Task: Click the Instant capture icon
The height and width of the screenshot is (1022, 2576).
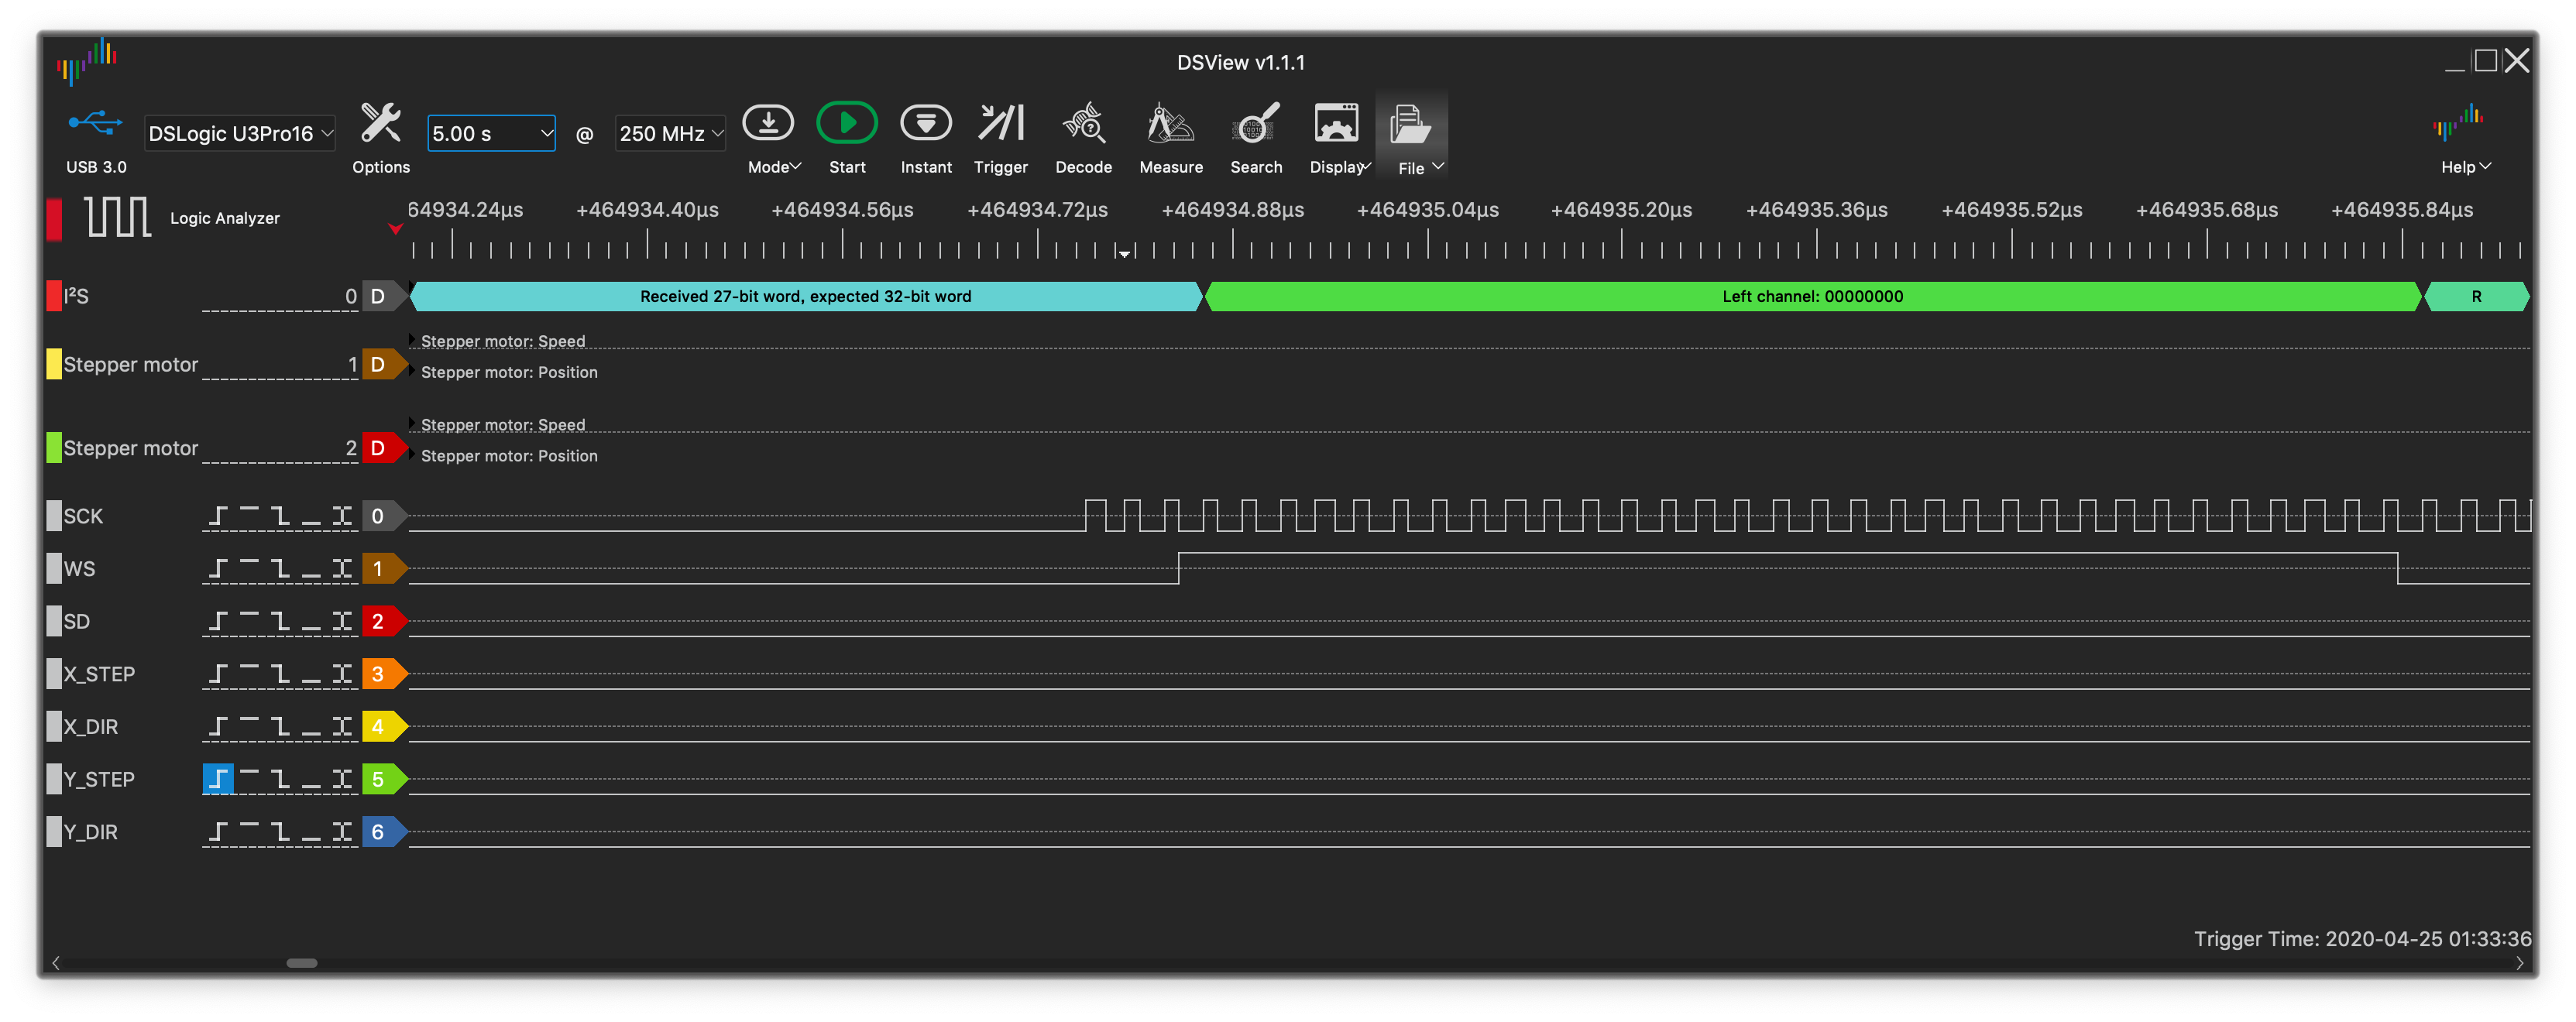Action: coord(925,124)
